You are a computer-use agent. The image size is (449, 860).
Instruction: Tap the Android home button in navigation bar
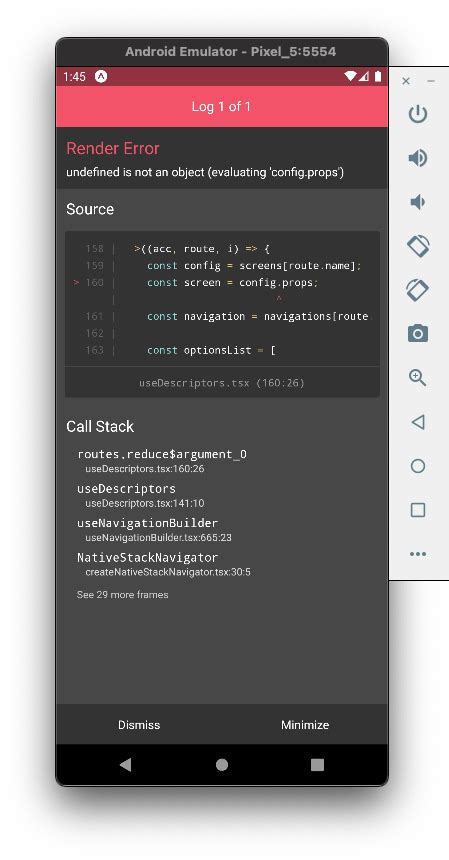pyautogui.click(x=221, y=765)
